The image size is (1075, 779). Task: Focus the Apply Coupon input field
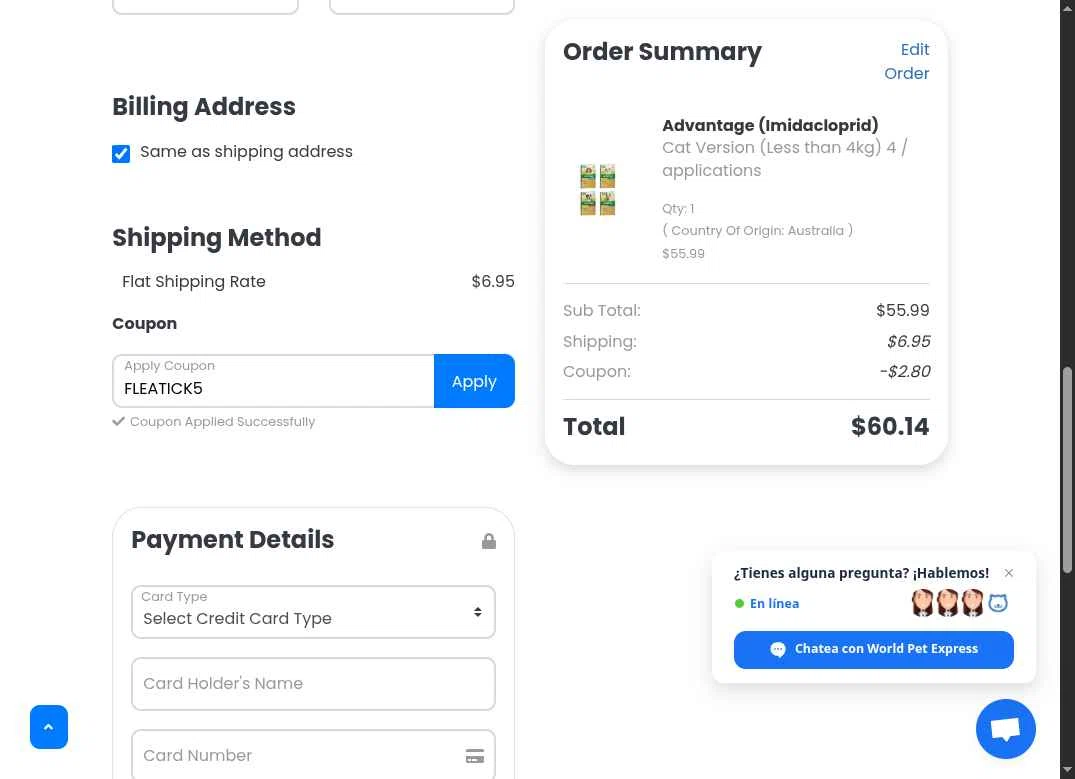(274, 381)
